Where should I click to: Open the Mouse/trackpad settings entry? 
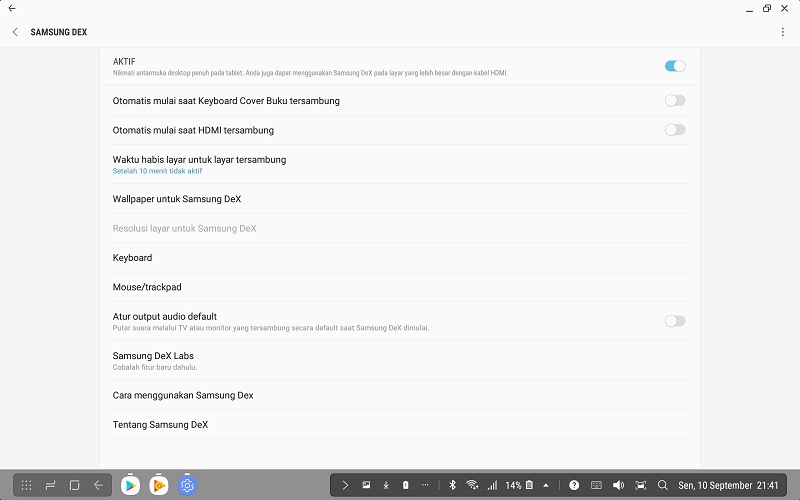pos(147,287)
